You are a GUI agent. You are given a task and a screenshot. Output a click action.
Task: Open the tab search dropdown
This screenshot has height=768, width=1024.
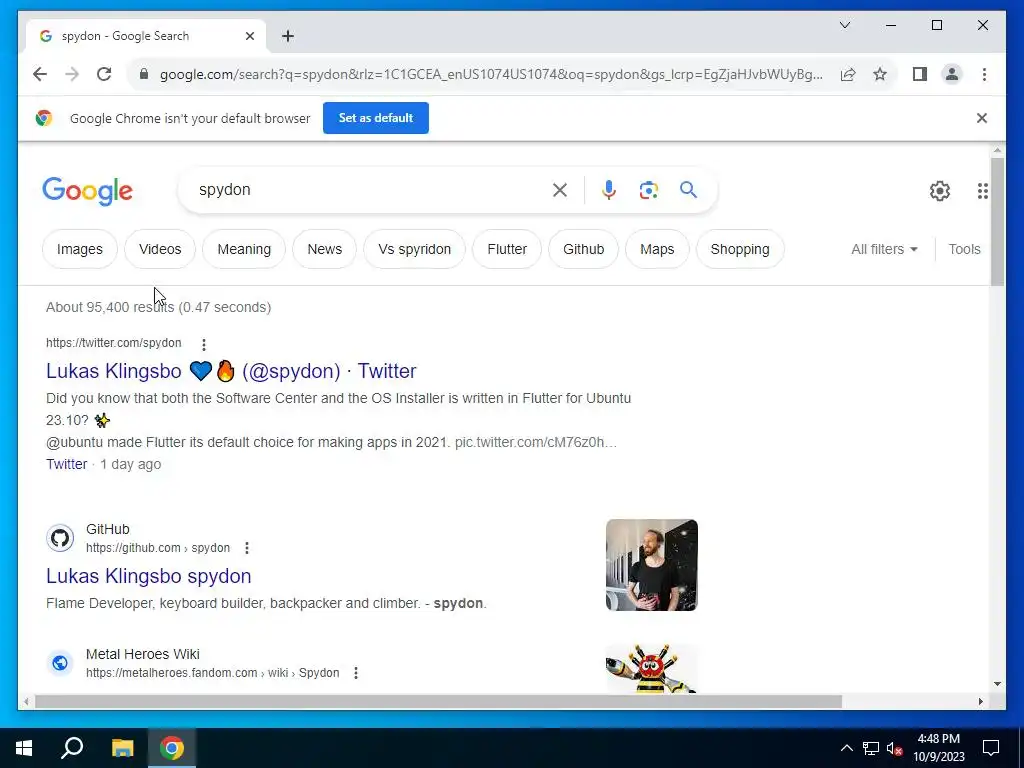pos(844,25)
